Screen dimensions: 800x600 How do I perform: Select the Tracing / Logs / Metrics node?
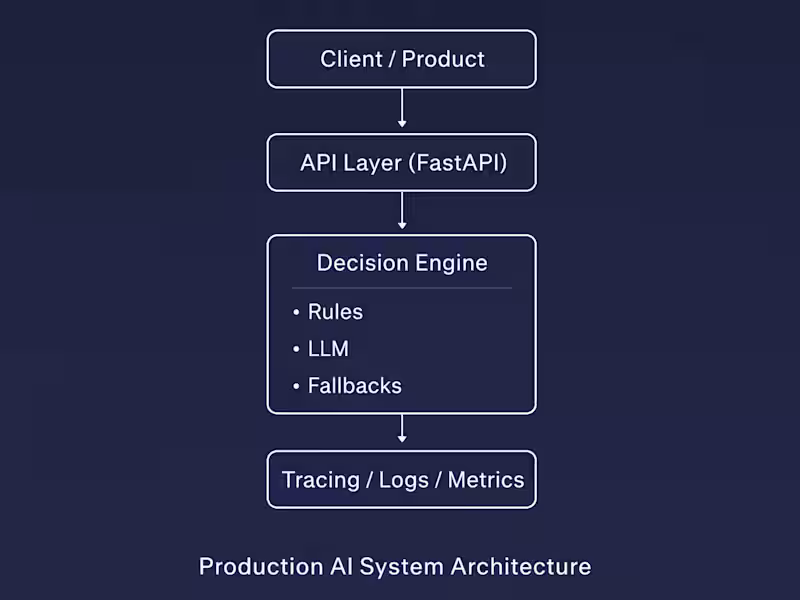[401, 480]
